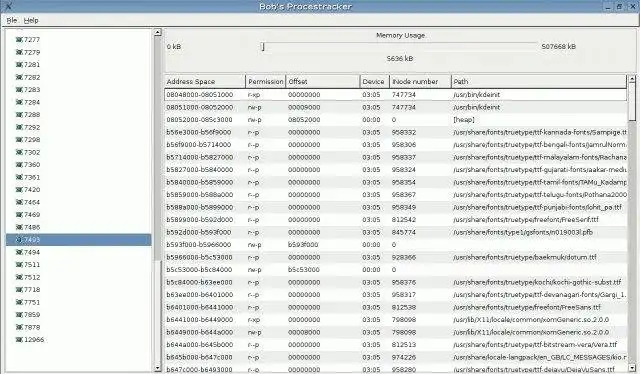640x374 pixels.
Task: Sort by INode number column header
Action: pos(420,82)
